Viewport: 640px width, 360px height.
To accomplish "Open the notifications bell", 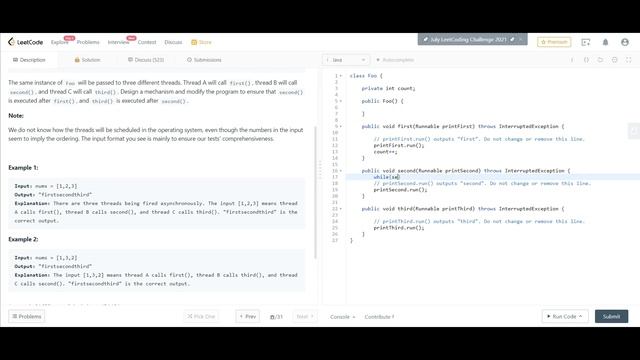I will point(605,42).
